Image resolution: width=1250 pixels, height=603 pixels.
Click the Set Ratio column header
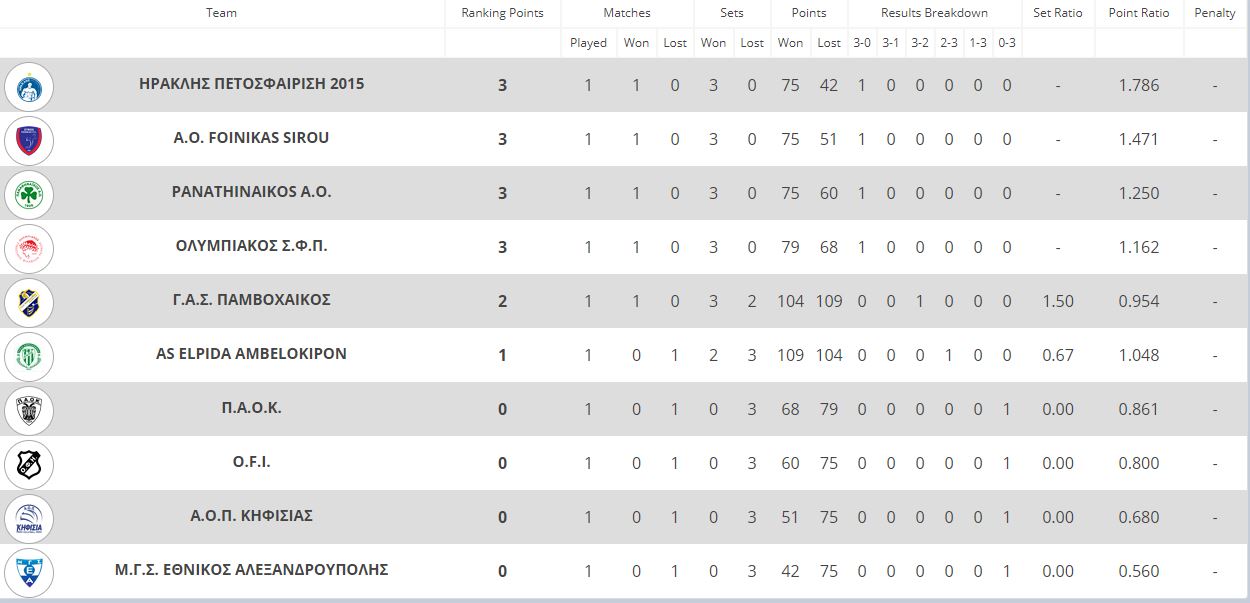[x=1058, y=13]
